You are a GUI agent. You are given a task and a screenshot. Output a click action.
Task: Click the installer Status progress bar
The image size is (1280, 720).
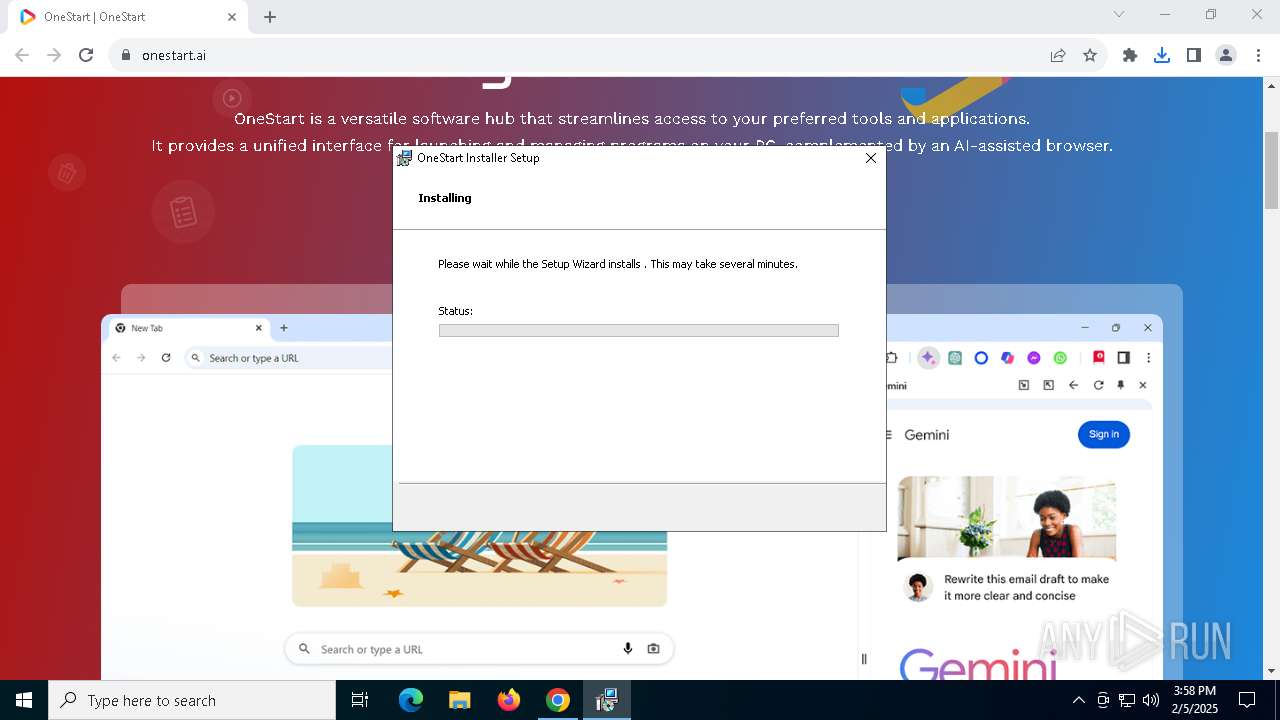point(638,330)
